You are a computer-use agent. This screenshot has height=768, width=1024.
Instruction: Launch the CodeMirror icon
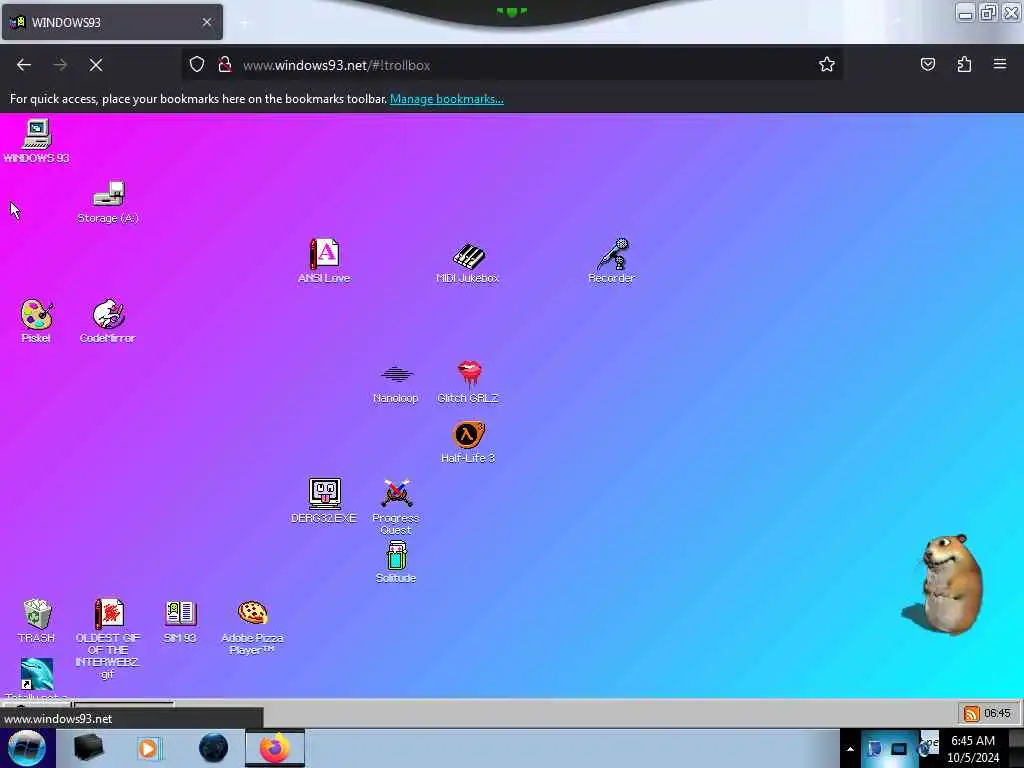click(108, 314)
